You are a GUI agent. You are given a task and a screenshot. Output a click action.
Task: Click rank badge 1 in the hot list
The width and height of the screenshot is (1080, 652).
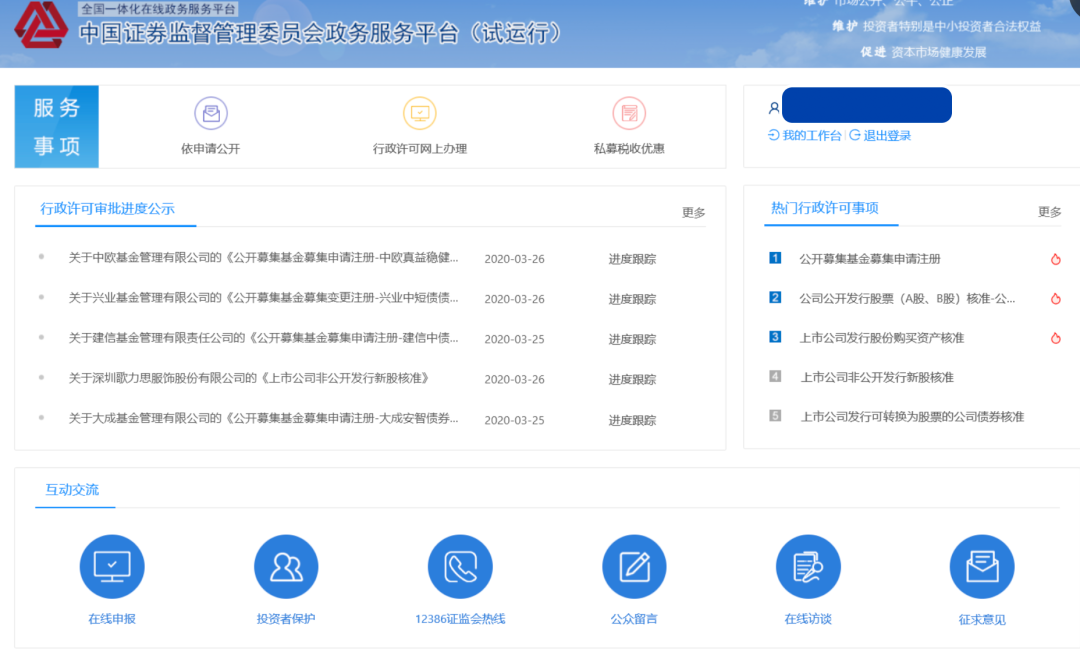point(775,258)
